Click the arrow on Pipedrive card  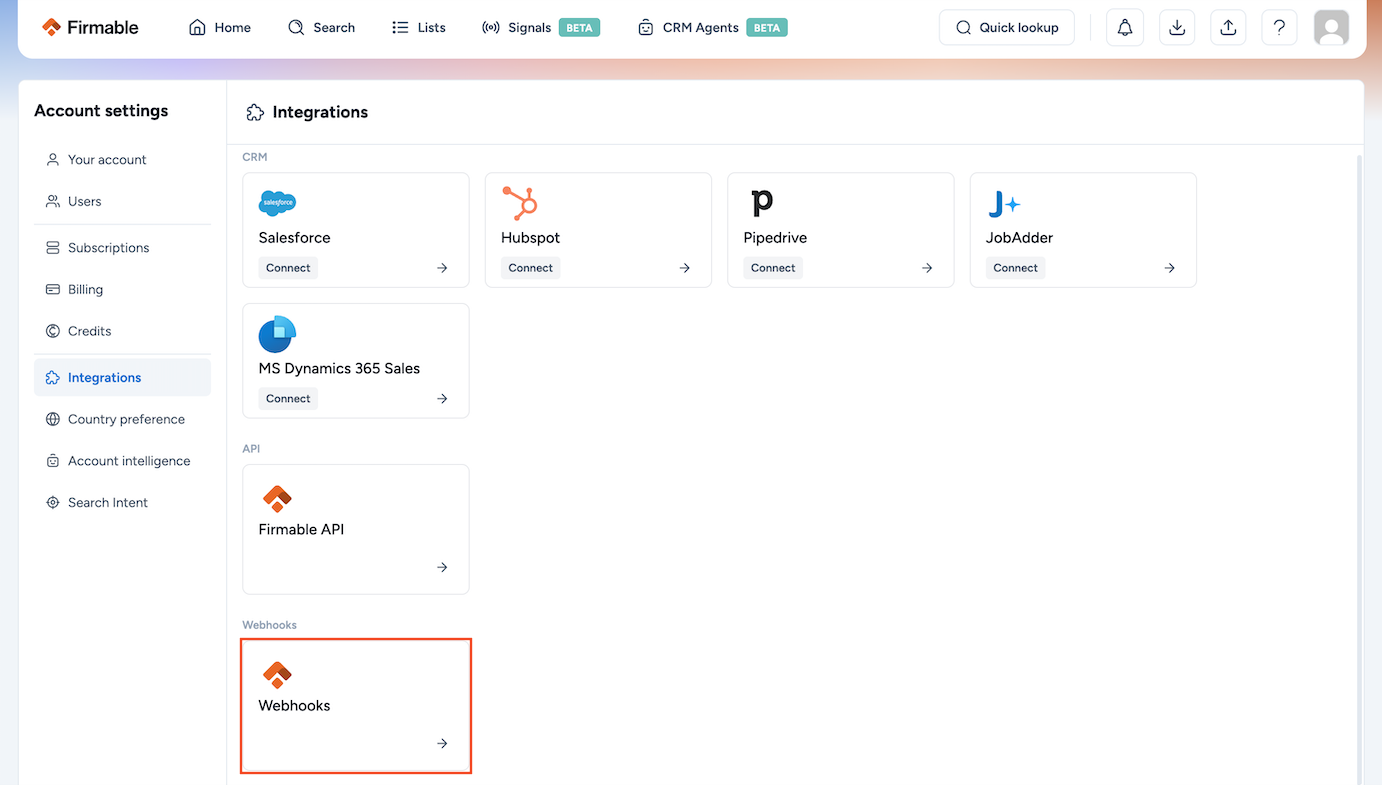pyautogui.click(x=927, y=268)
